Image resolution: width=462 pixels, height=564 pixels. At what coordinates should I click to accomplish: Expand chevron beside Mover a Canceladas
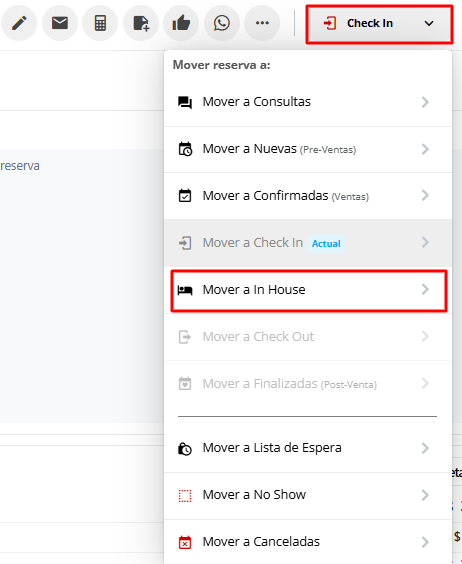click(425, 542)
